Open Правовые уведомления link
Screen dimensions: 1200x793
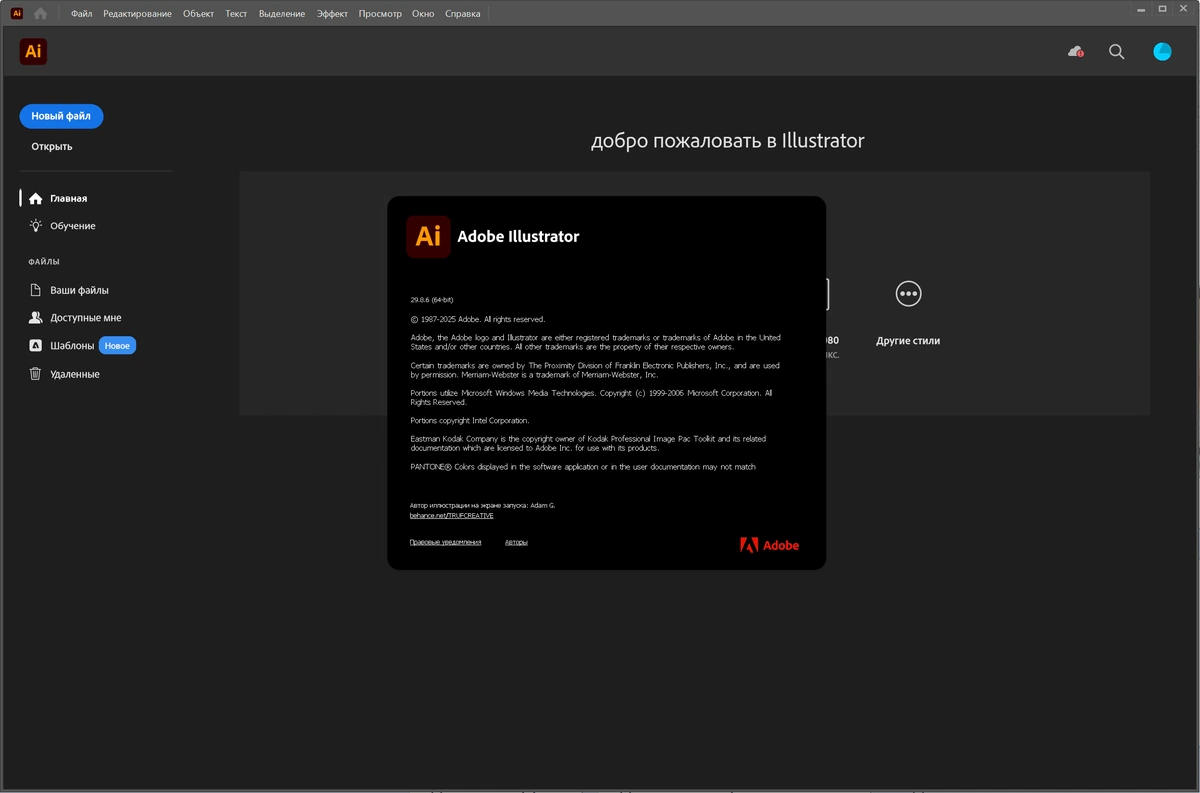click(x=445, y=542)
